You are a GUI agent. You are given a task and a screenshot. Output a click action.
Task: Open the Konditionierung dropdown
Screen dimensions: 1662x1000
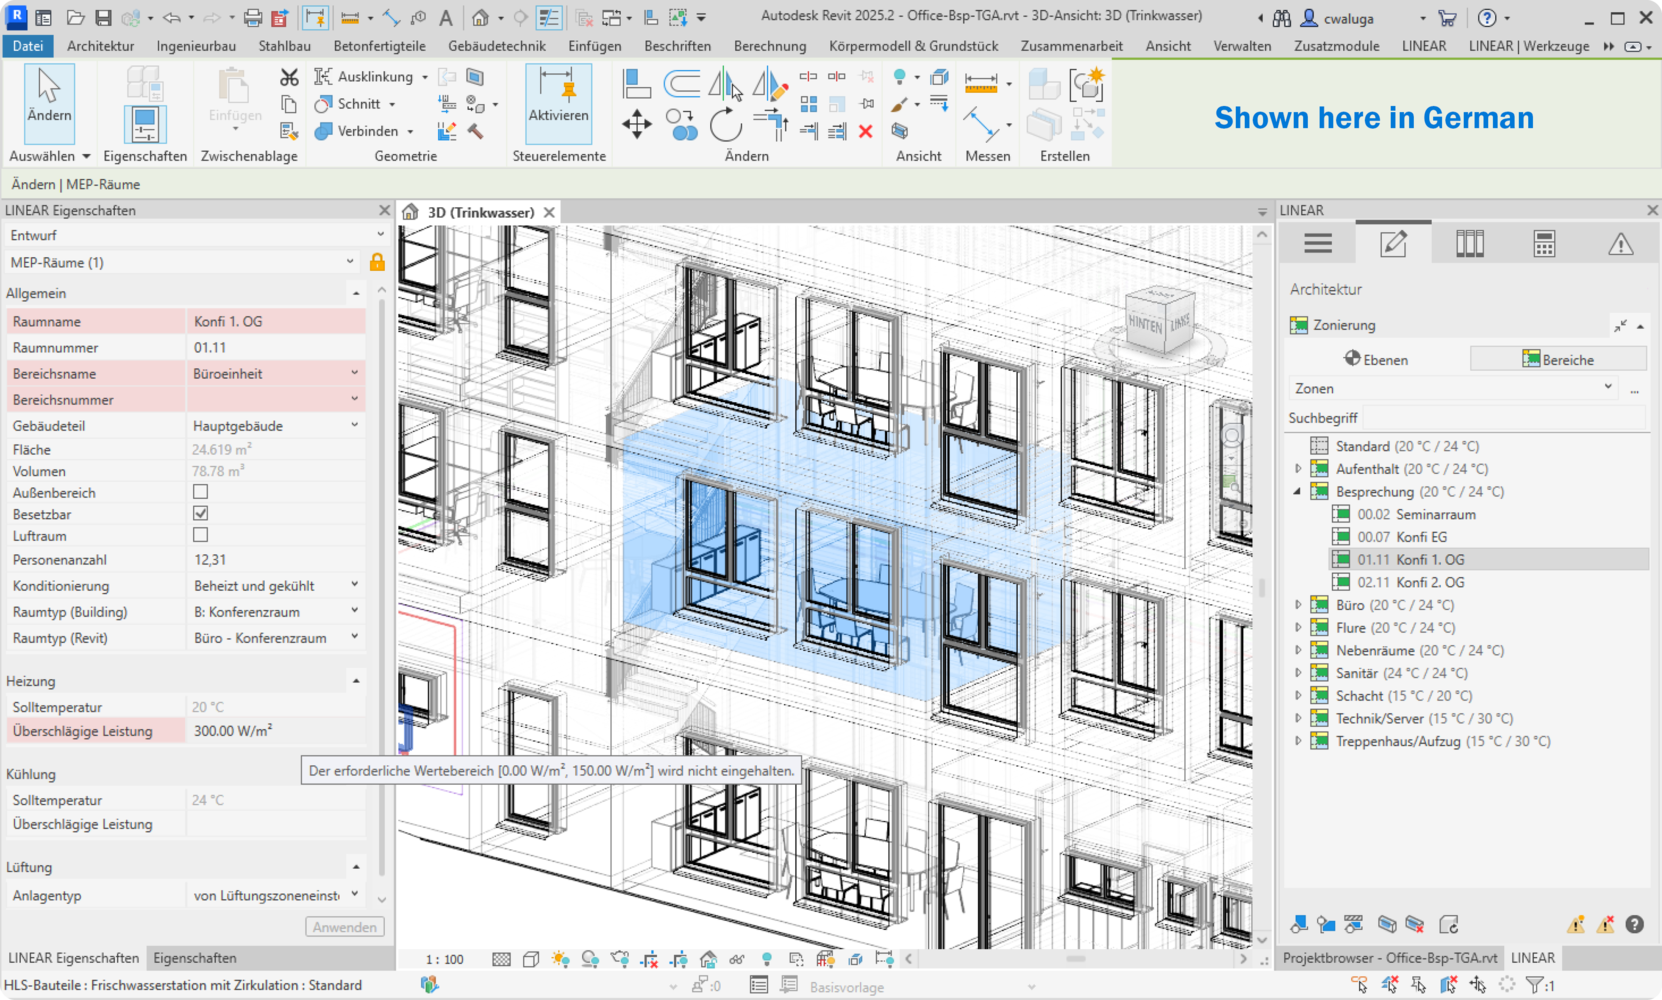(x=354, y=585)
